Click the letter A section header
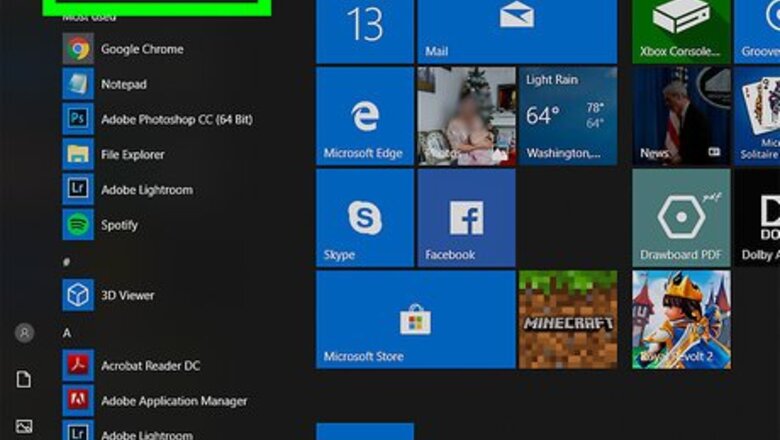780x440 pixels. tap(67, 333)
